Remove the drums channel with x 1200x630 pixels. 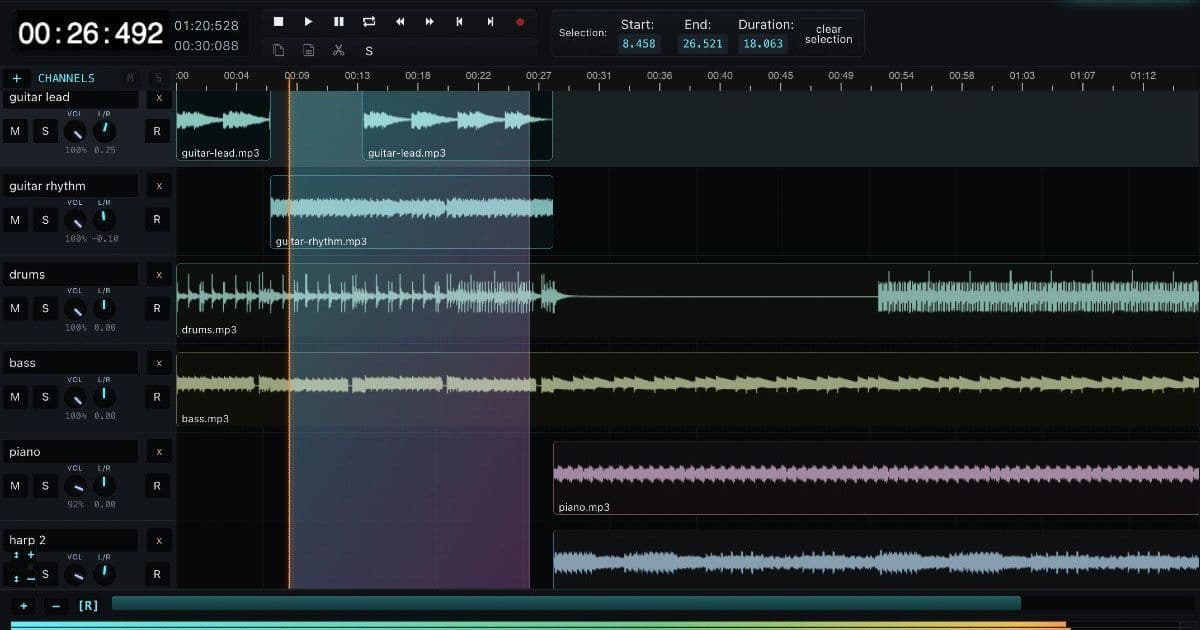click(158, 274)
